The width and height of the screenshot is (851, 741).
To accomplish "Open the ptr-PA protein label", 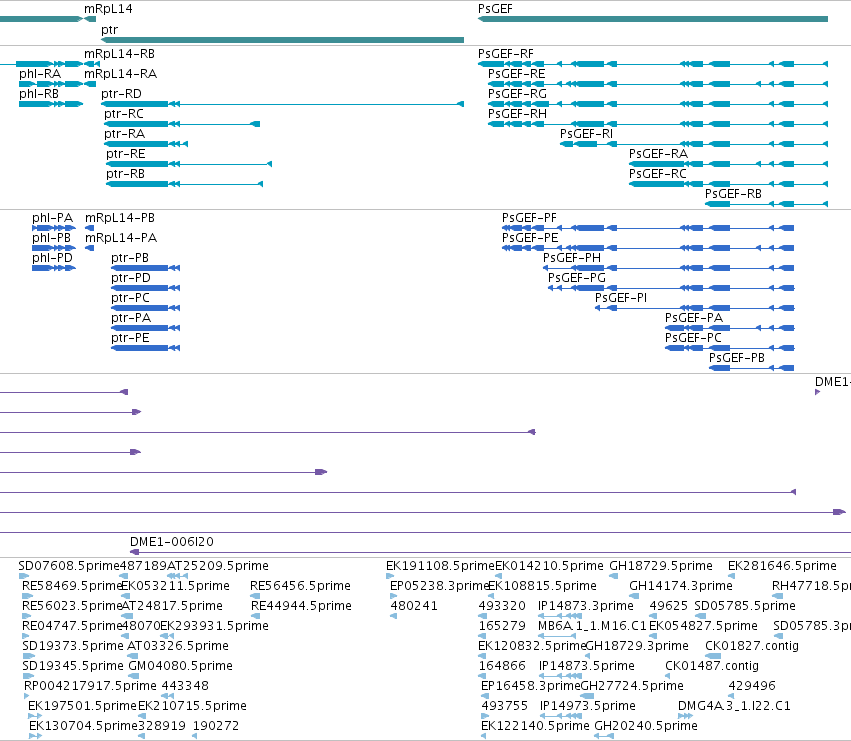I will click(131, 319).
